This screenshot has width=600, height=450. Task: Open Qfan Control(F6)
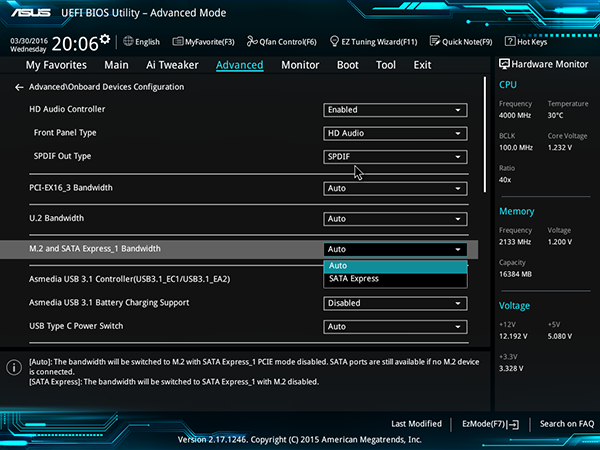pos(281,42)
